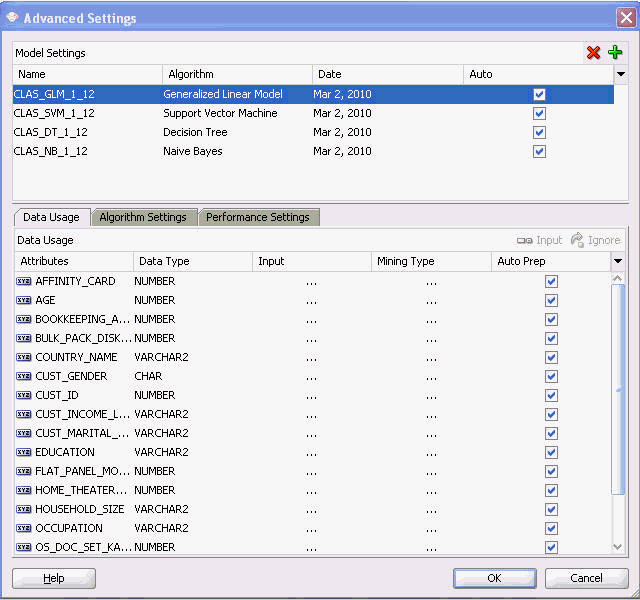Click the Ignore arrow icon in Data Usage
The image size is (640, 600).
coord(577,240)
